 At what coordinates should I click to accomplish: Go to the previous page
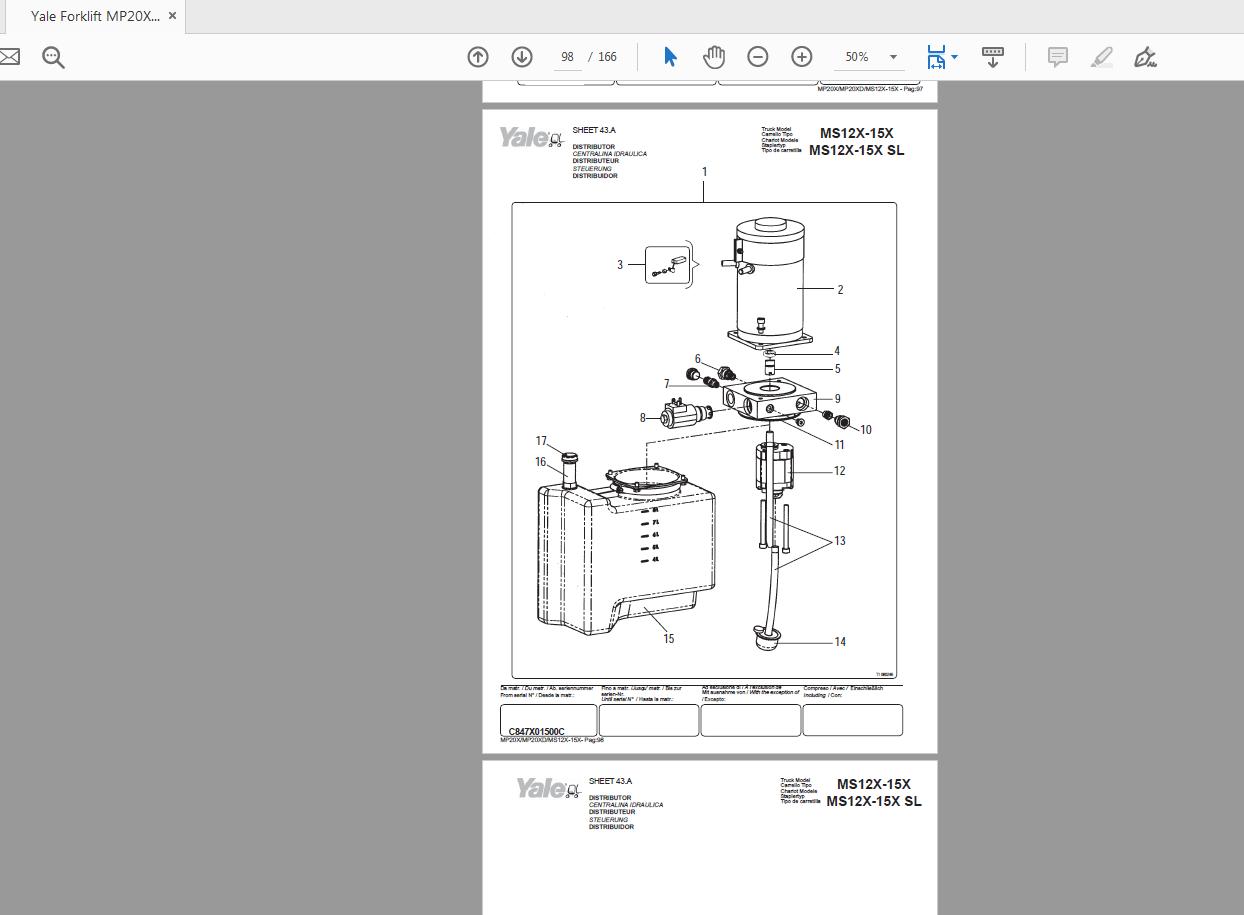[x=478, y=57]
